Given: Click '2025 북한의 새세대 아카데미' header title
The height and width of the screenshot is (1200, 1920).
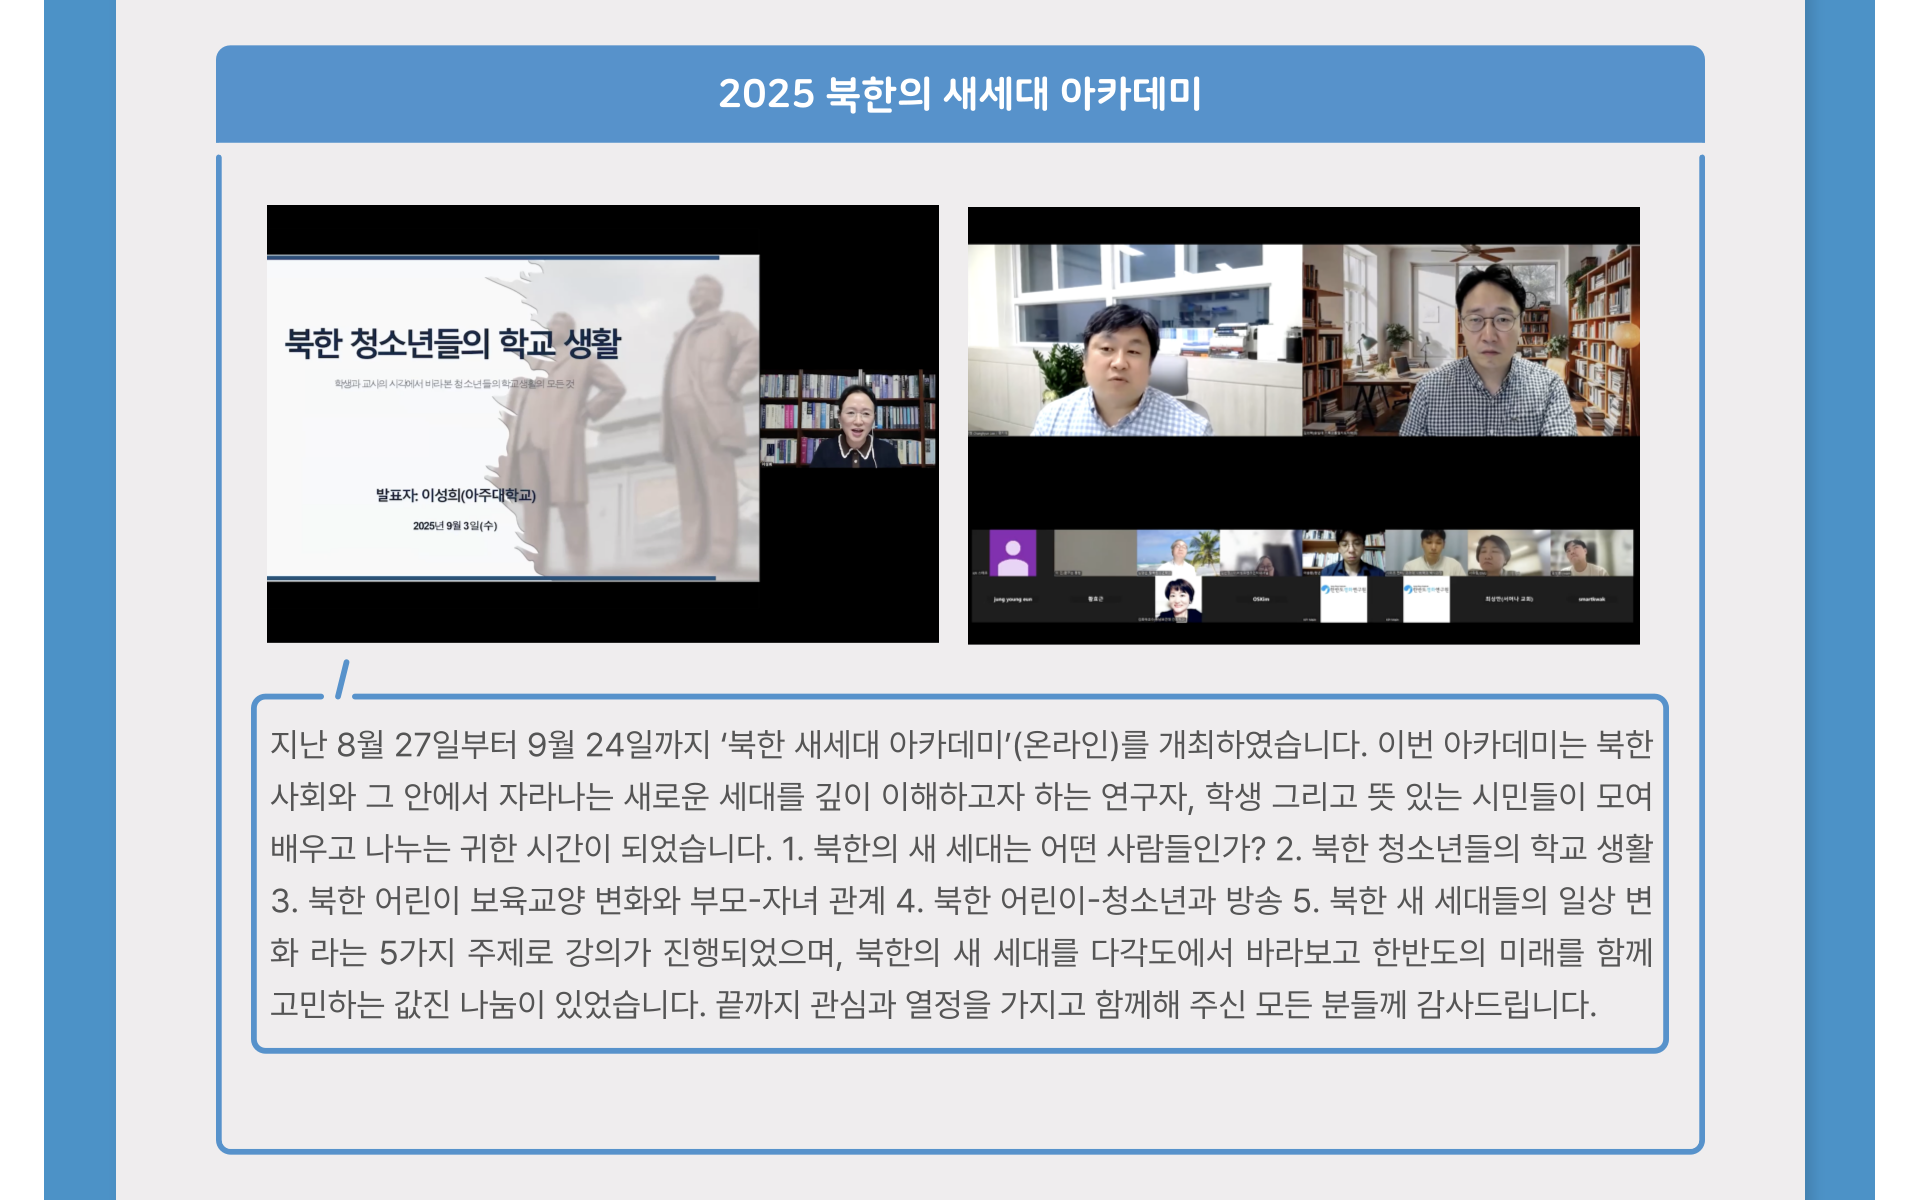Looking at the screenshot, I should (x=959, y=94).
